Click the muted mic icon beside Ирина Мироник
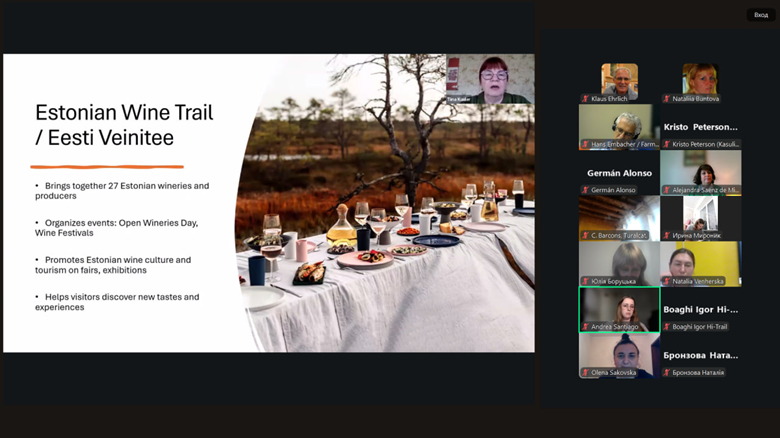780x438 pixels. tap(667, 235)
